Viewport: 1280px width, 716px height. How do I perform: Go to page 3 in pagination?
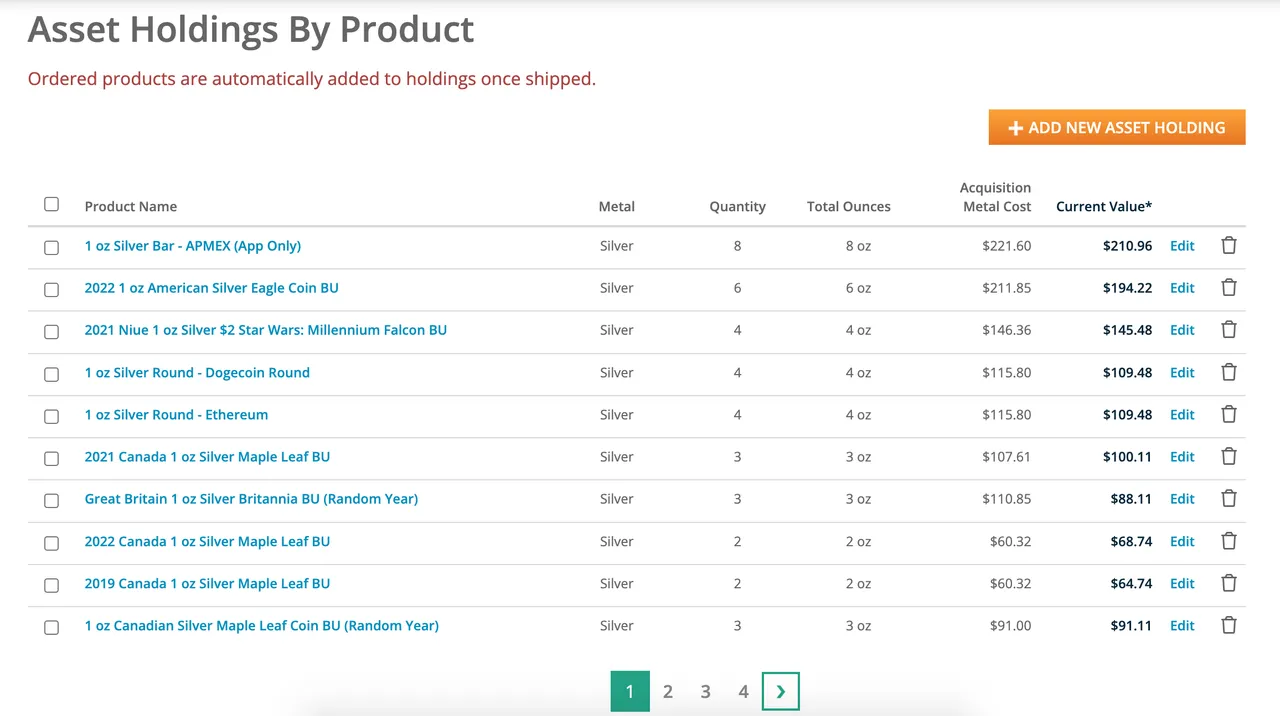(705, 692)
